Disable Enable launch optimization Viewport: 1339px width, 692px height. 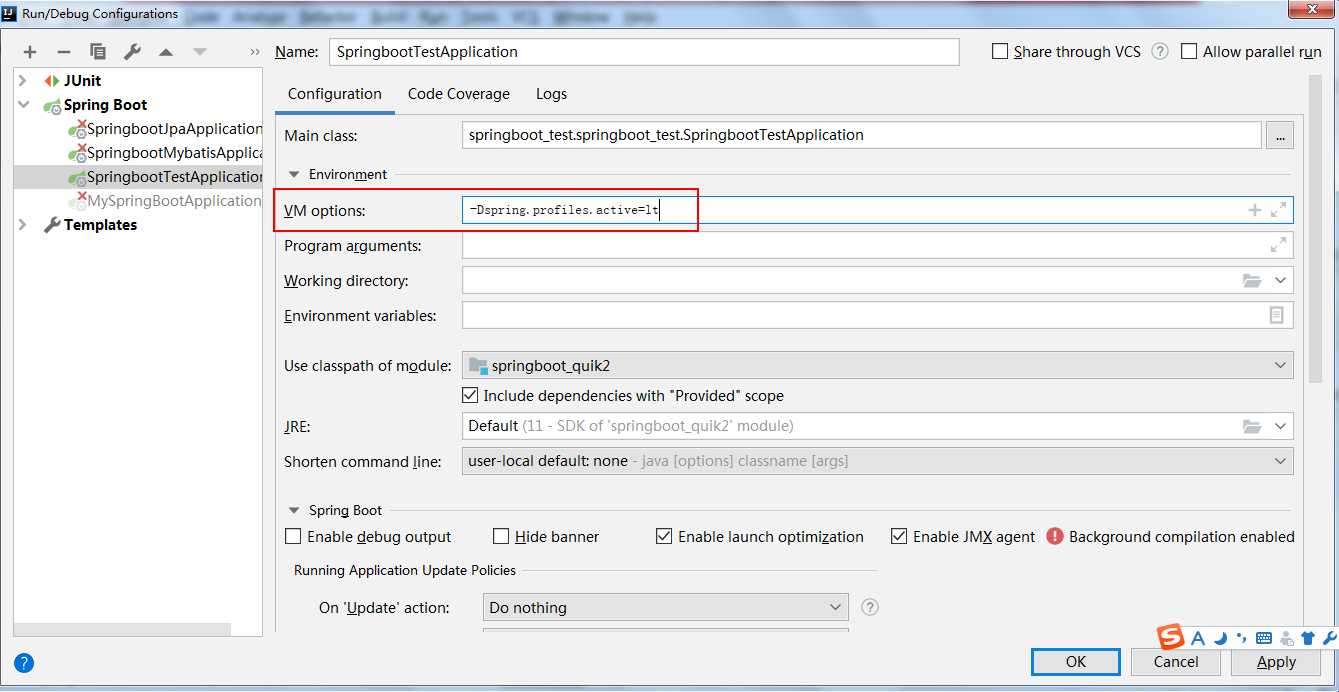[x=664, y=536]
